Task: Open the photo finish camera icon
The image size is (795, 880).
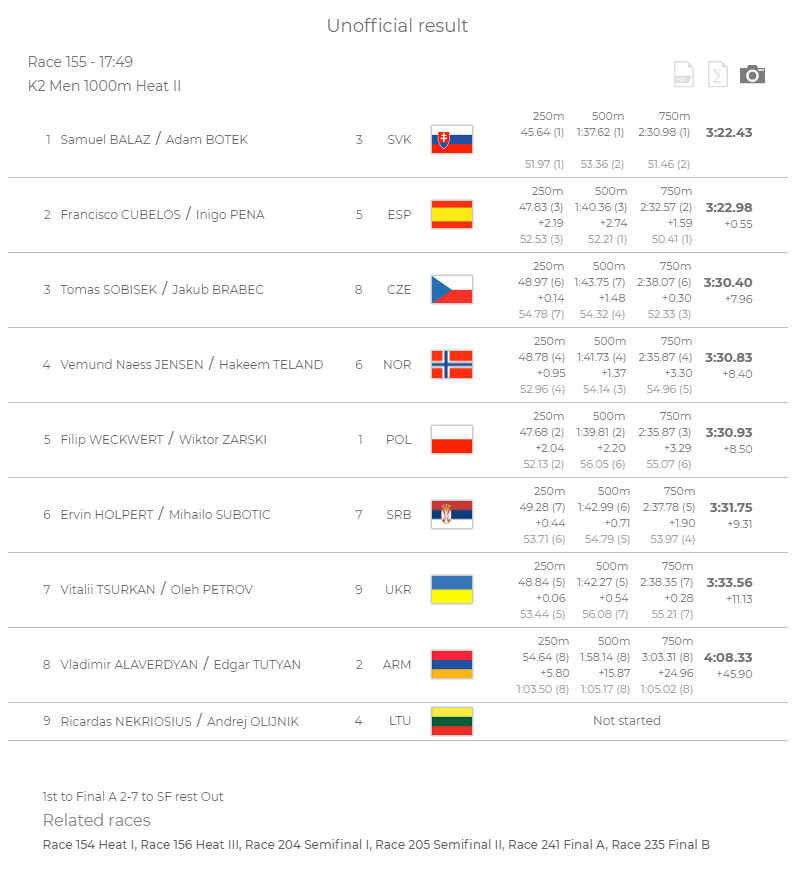Action: pyautogui.click(x=752, y=75)
